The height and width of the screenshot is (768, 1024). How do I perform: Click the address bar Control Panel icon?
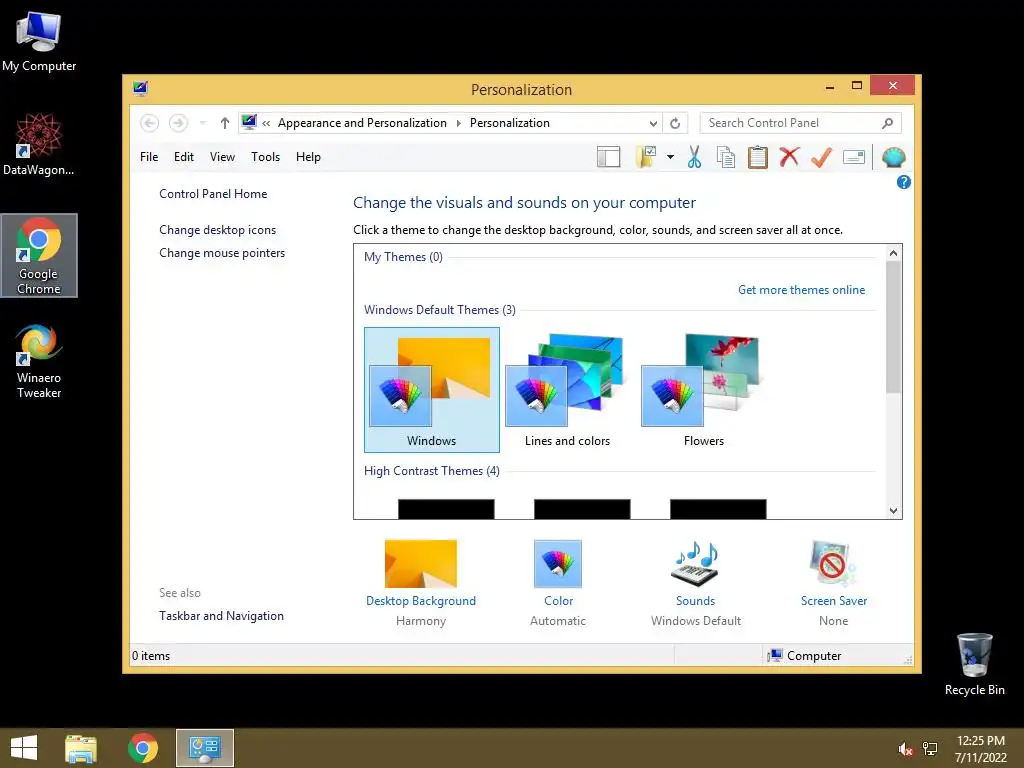249,122
